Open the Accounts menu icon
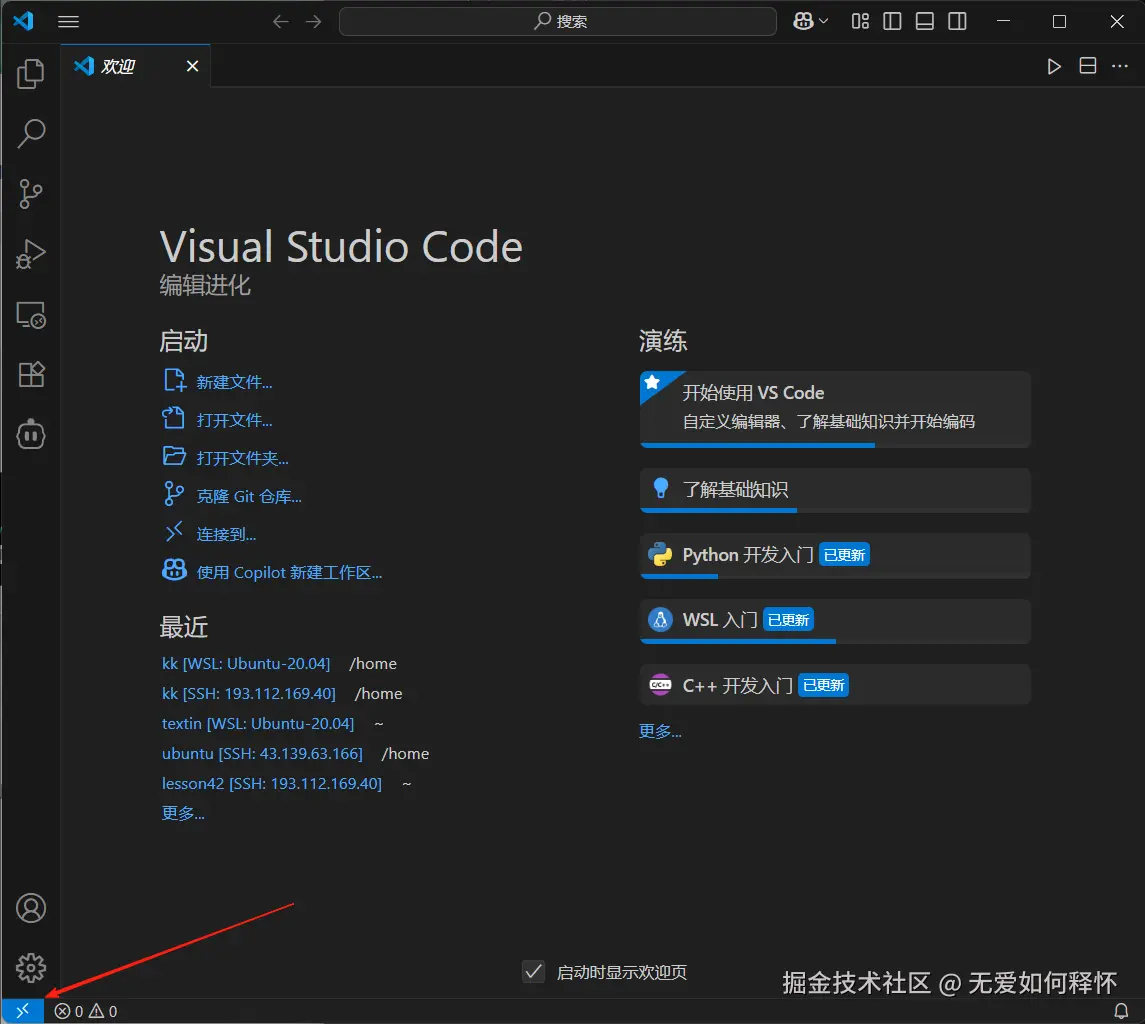This screenshot has height=1024, width=1145. (x=31, y=908)
